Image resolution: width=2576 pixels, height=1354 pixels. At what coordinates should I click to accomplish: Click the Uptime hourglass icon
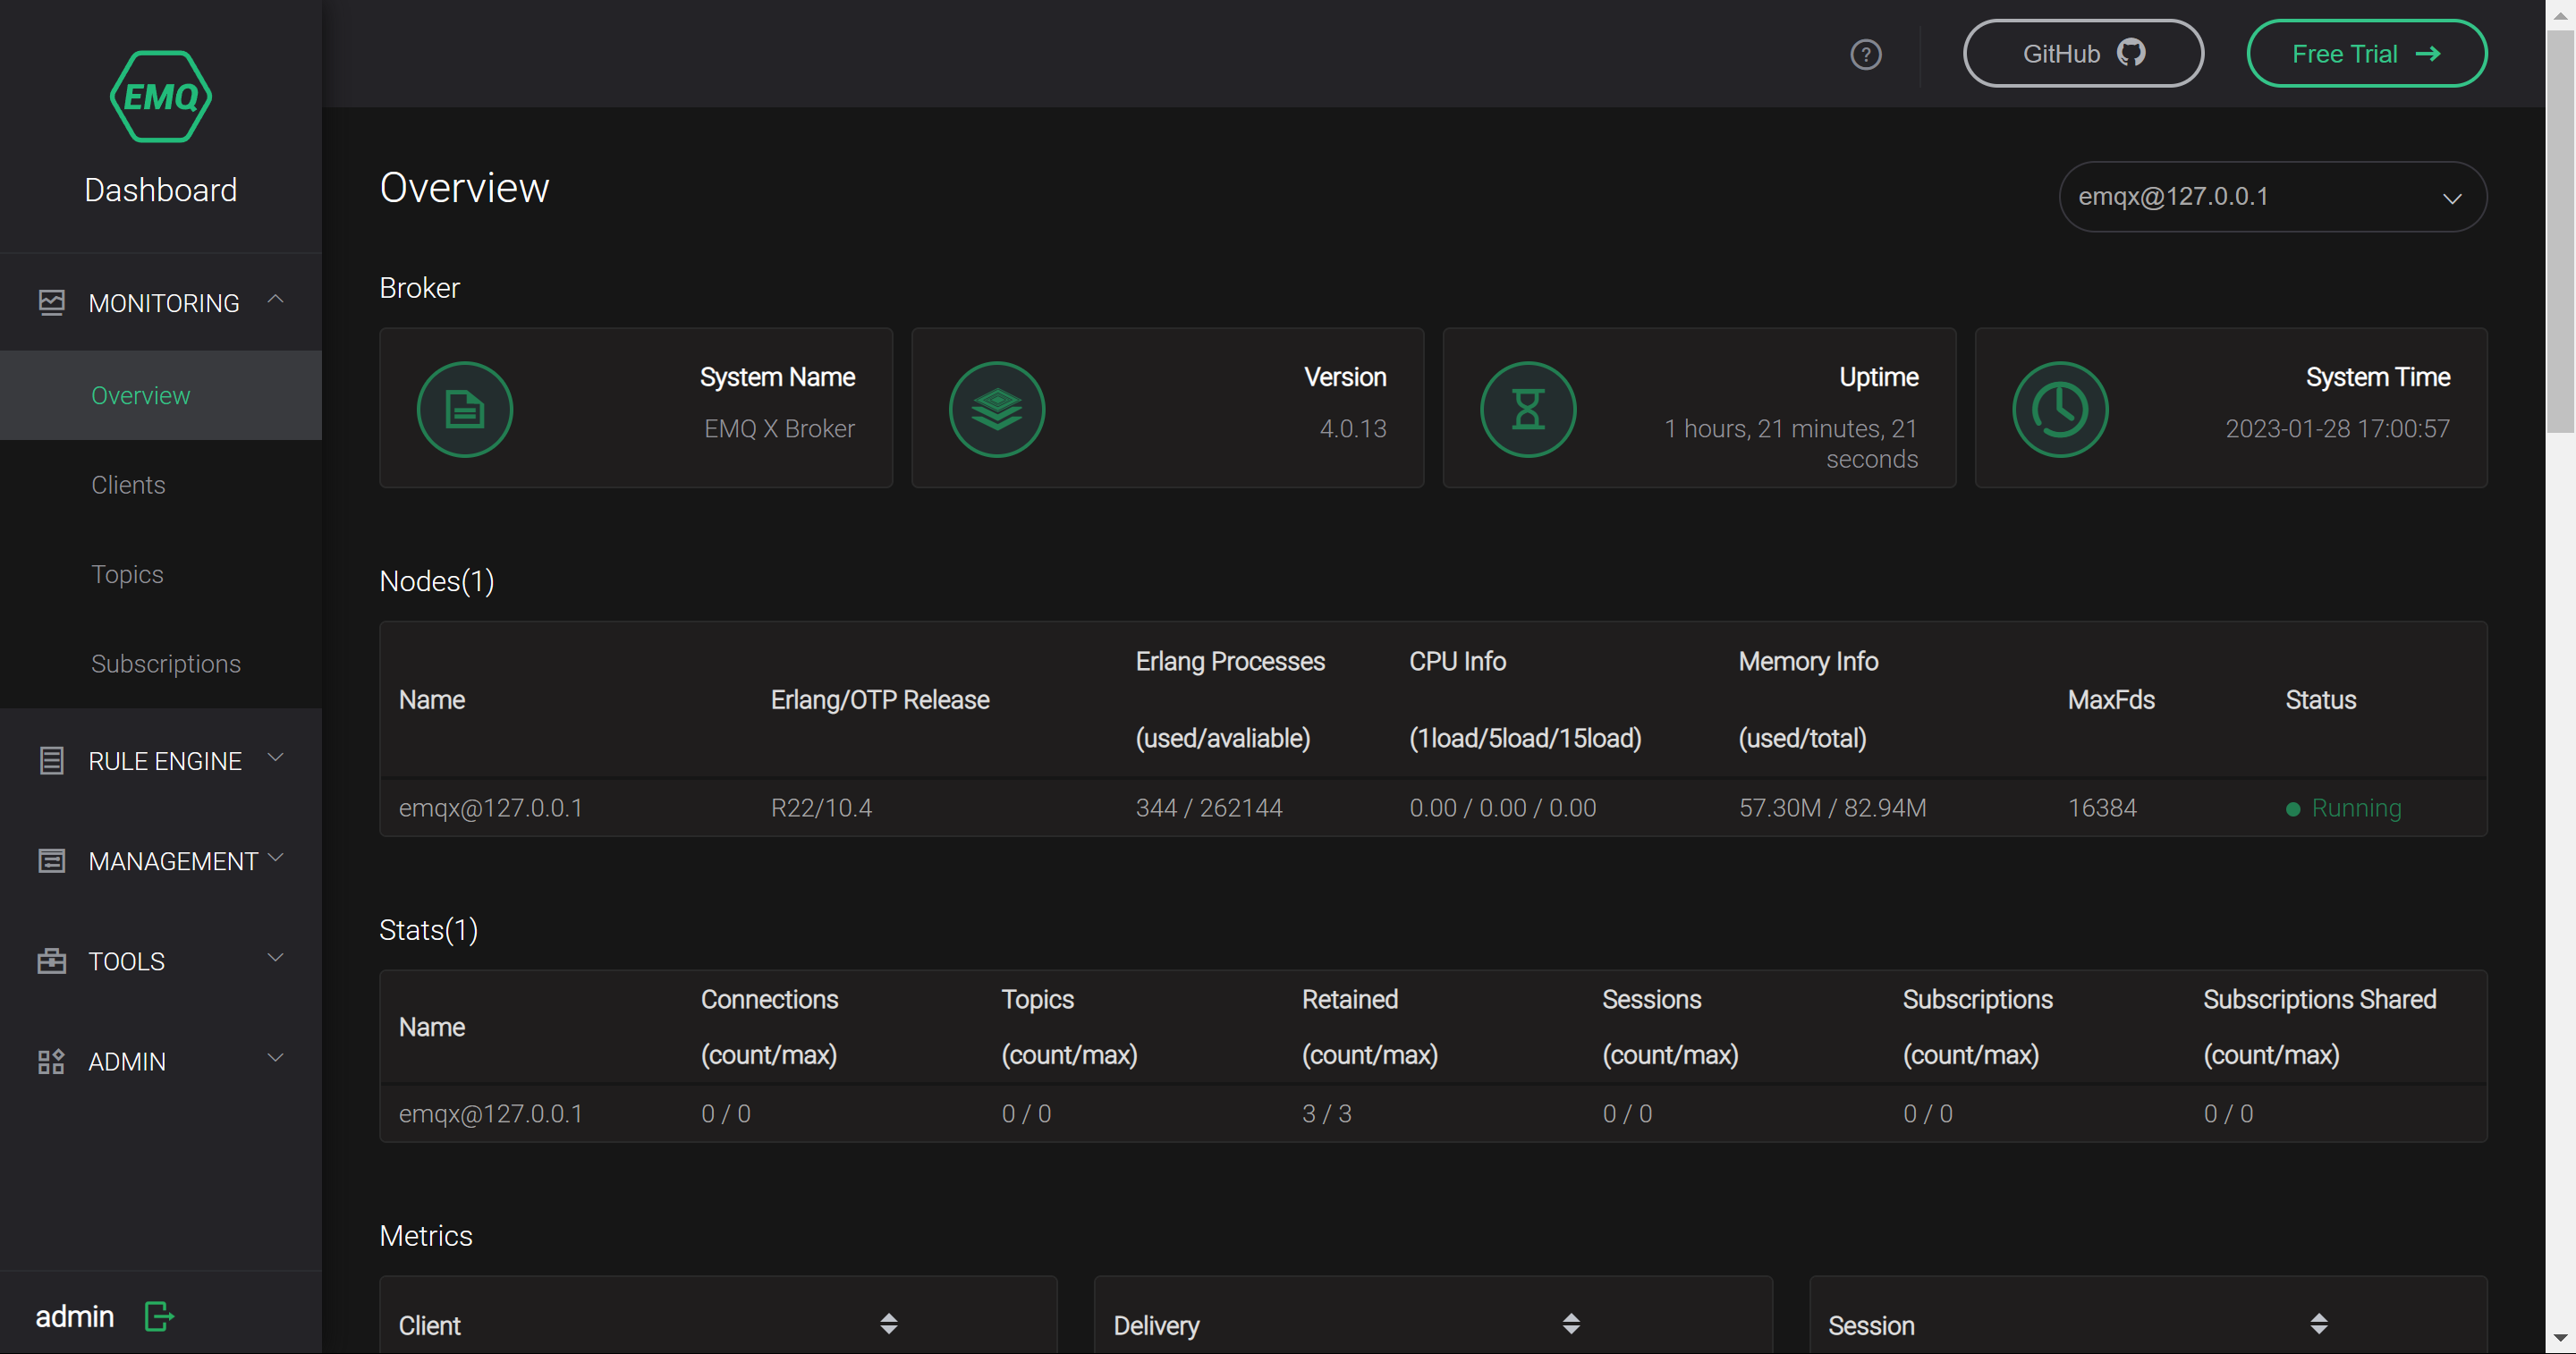pyautogui.click(x=1527, y=409)
